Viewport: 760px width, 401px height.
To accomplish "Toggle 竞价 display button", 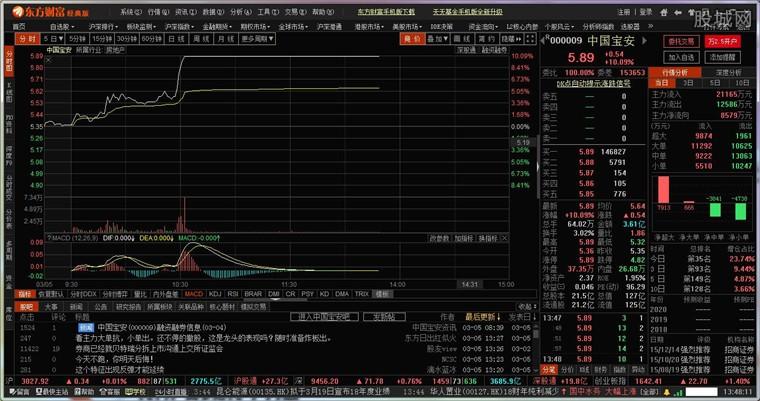I will pos(412,39).
